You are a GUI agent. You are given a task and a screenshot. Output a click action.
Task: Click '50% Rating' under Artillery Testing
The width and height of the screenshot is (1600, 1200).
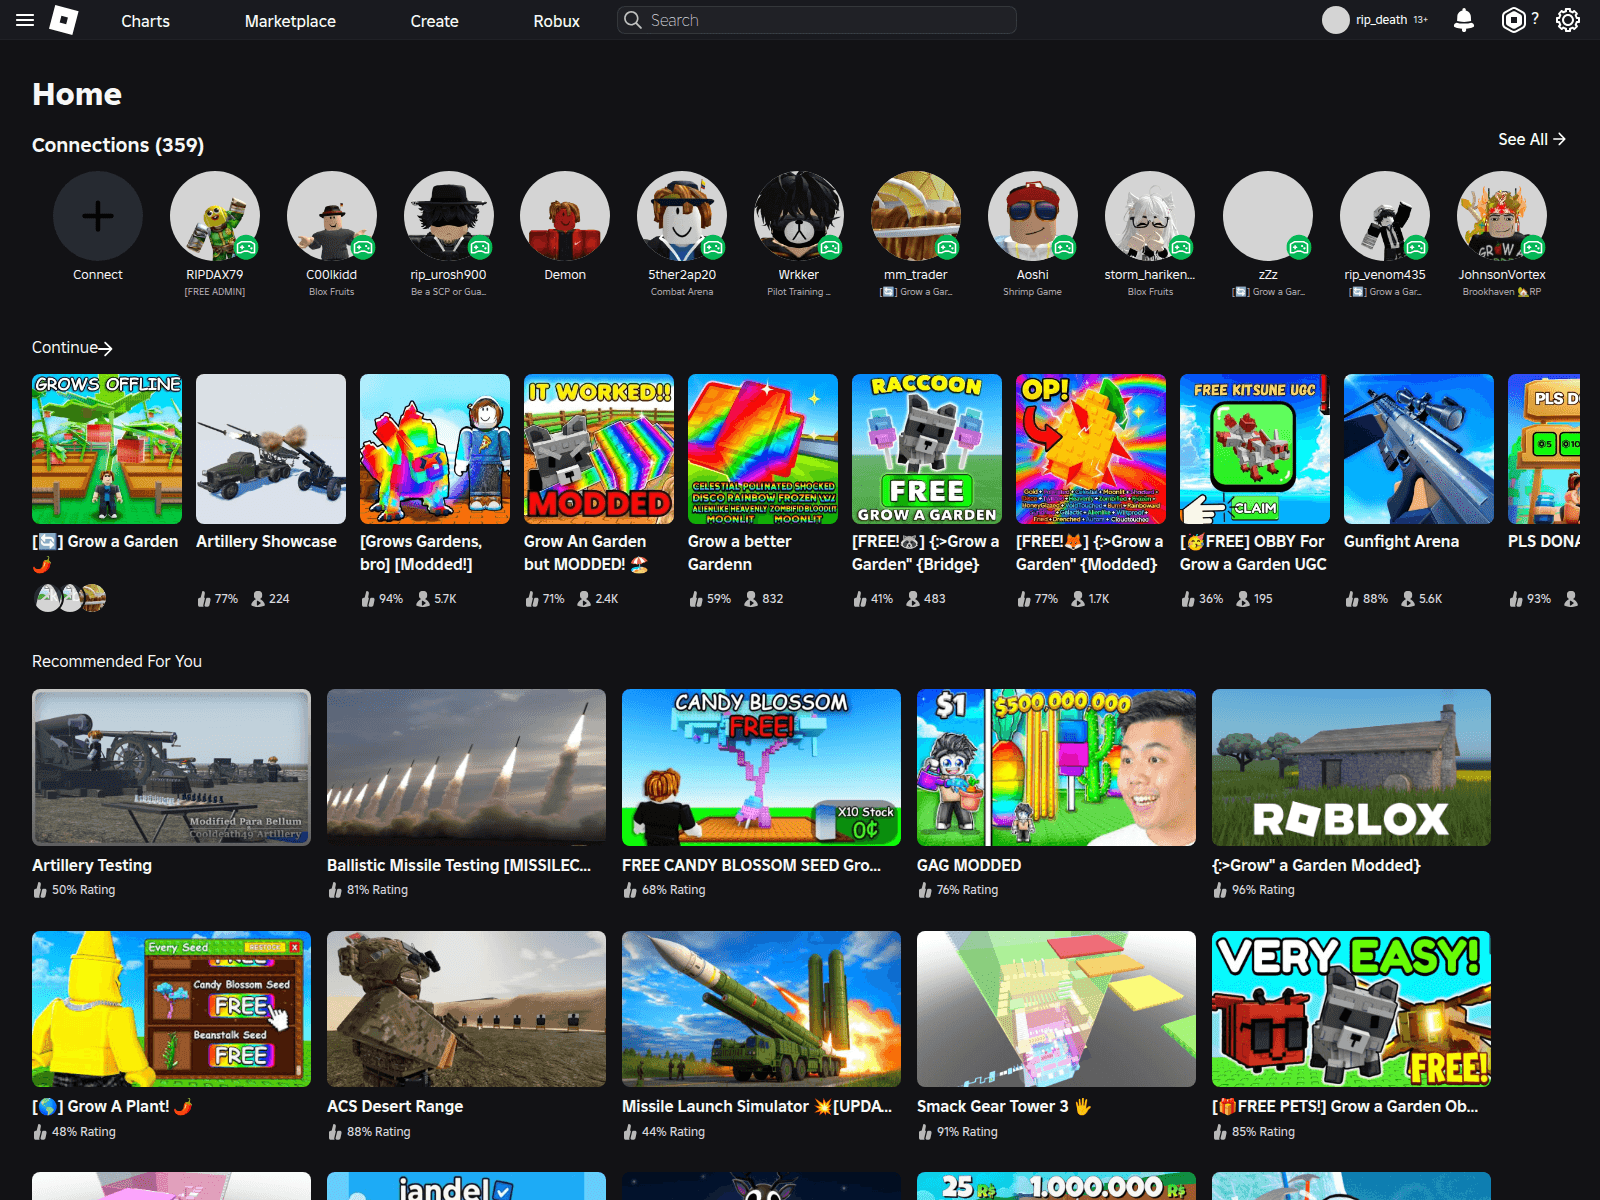tap(83, 890)
